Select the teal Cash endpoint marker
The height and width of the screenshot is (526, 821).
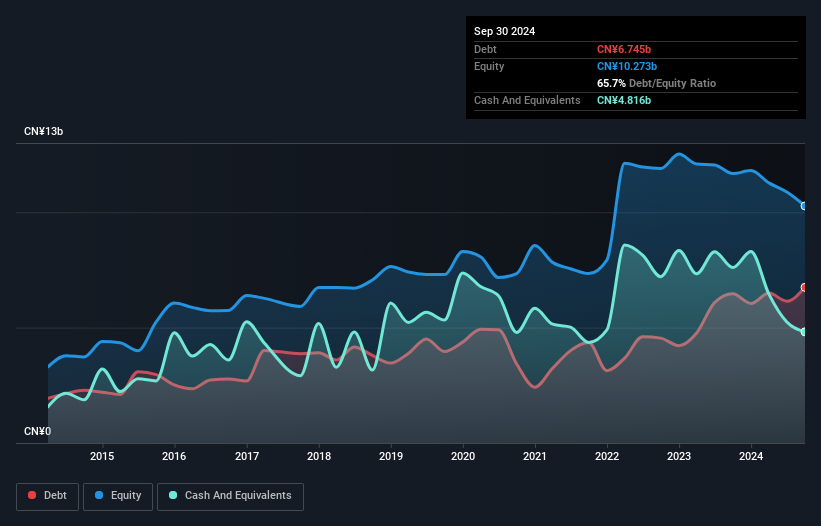[804, 332]
